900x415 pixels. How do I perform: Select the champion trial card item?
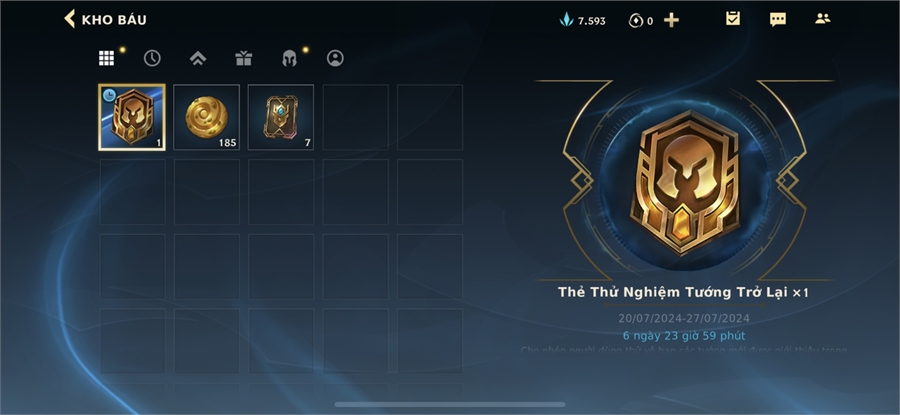pyautogui.click(x=132, y=117)
